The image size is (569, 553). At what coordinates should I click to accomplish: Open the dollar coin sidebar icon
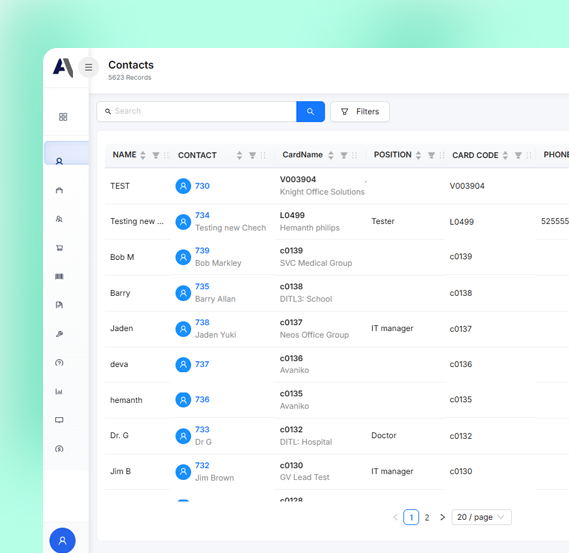tap(59, 449)
